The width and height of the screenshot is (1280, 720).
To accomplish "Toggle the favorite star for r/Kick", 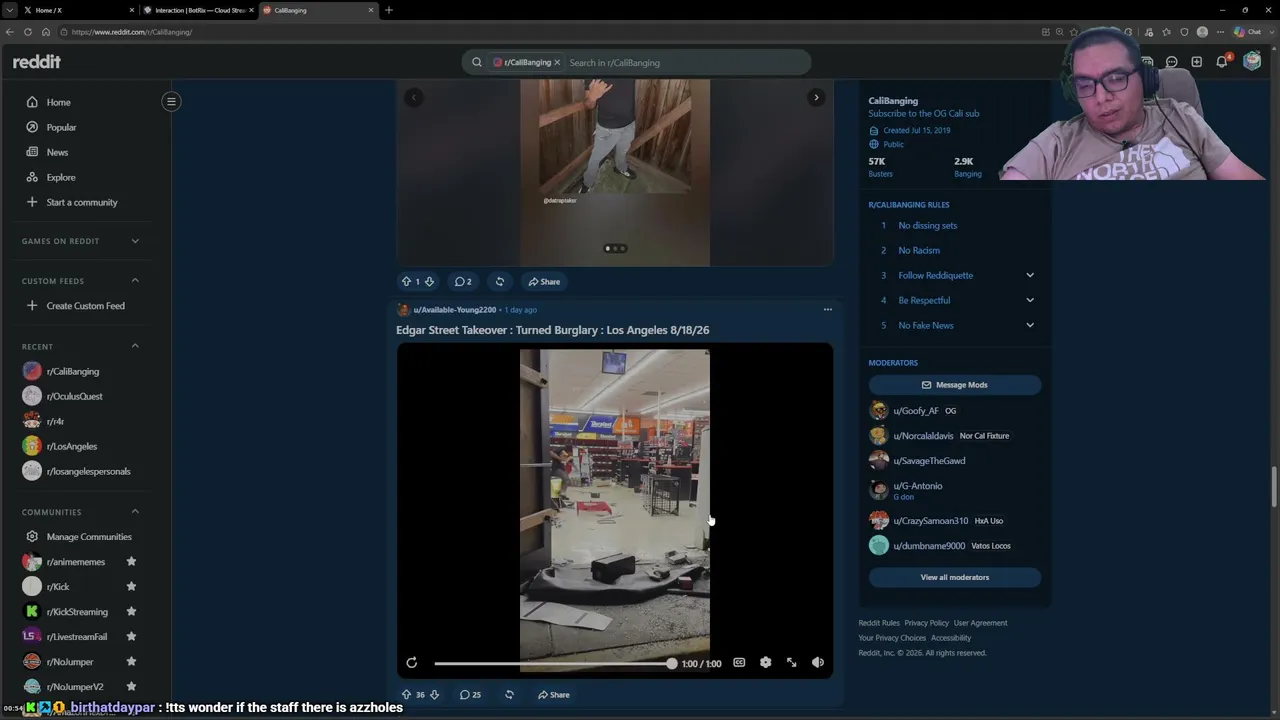I will [x=131, y=587].
